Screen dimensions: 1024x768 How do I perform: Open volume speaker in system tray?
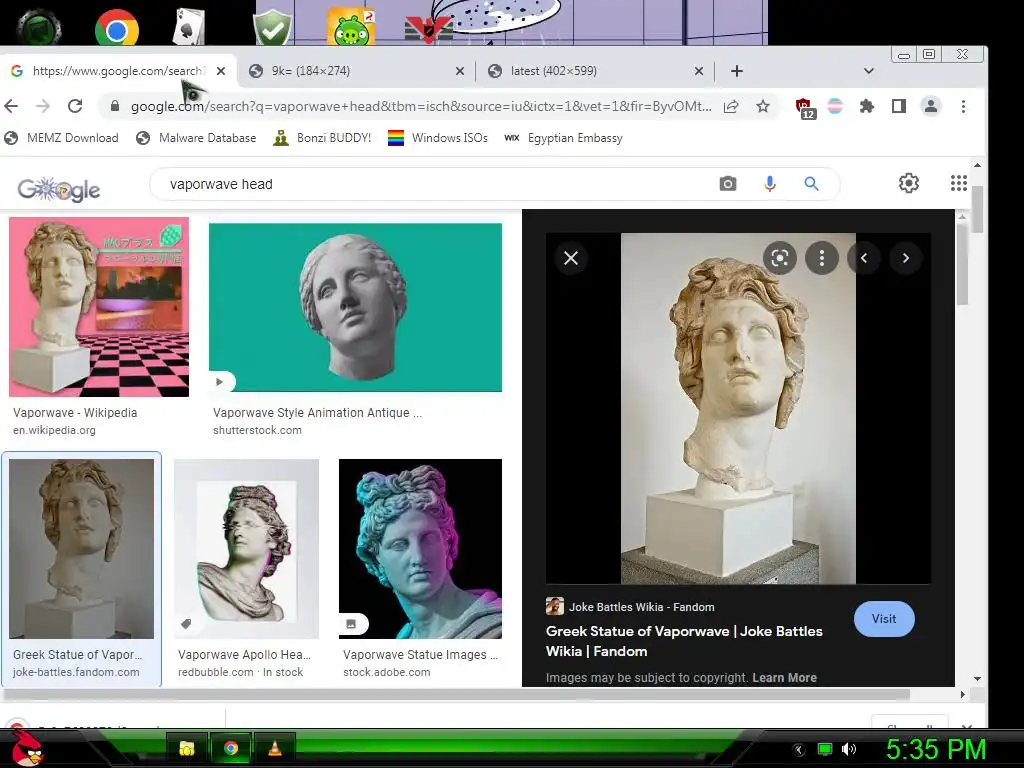[849, 749]
